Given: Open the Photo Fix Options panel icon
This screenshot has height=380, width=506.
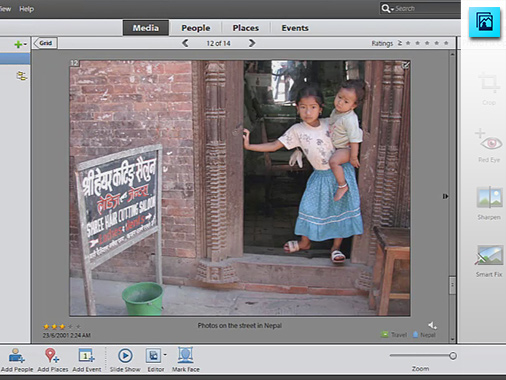Looking at the screenshot, I should coord(484,22).
